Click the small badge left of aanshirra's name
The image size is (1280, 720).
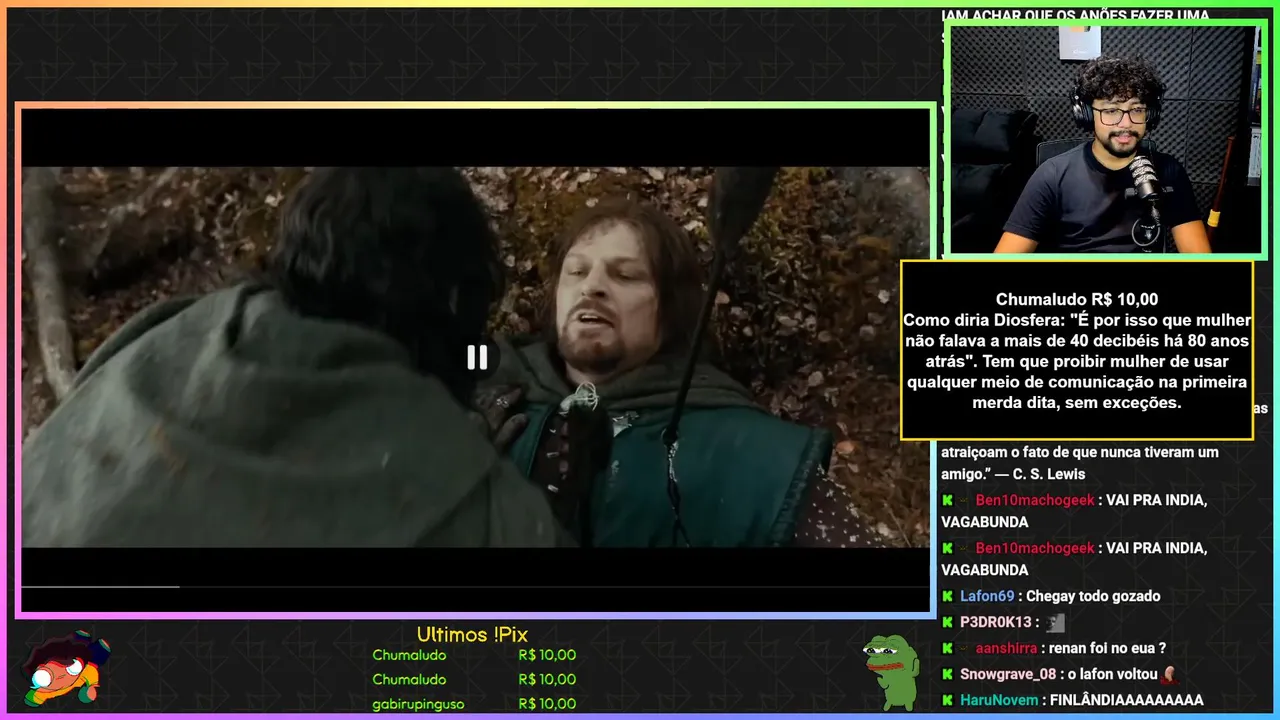pyautogui.click(x=965, y=648)
